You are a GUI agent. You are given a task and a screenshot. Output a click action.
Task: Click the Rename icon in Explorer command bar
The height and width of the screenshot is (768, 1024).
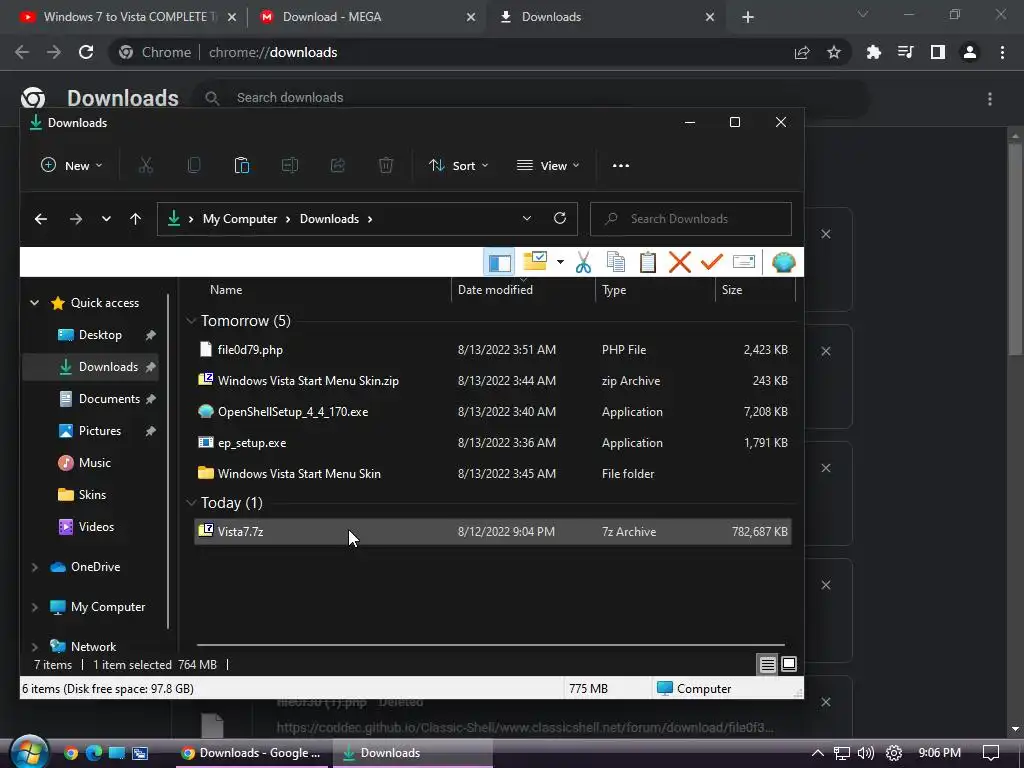click(x=290, y=166)
